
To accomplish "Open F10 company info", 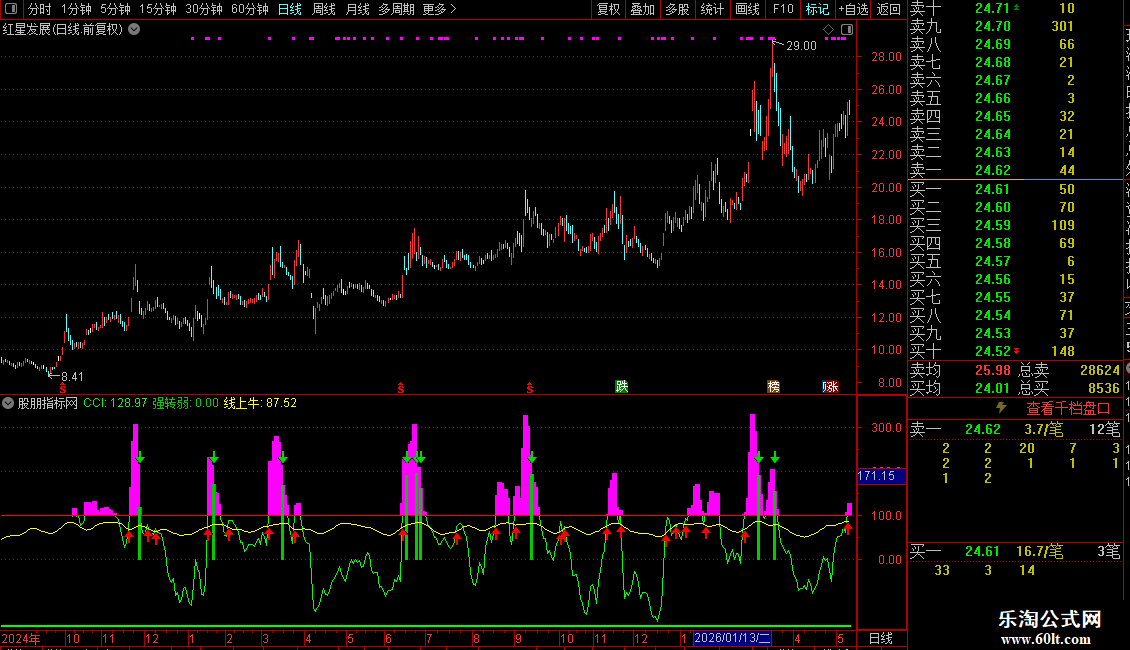I will [x=783, y=9].
